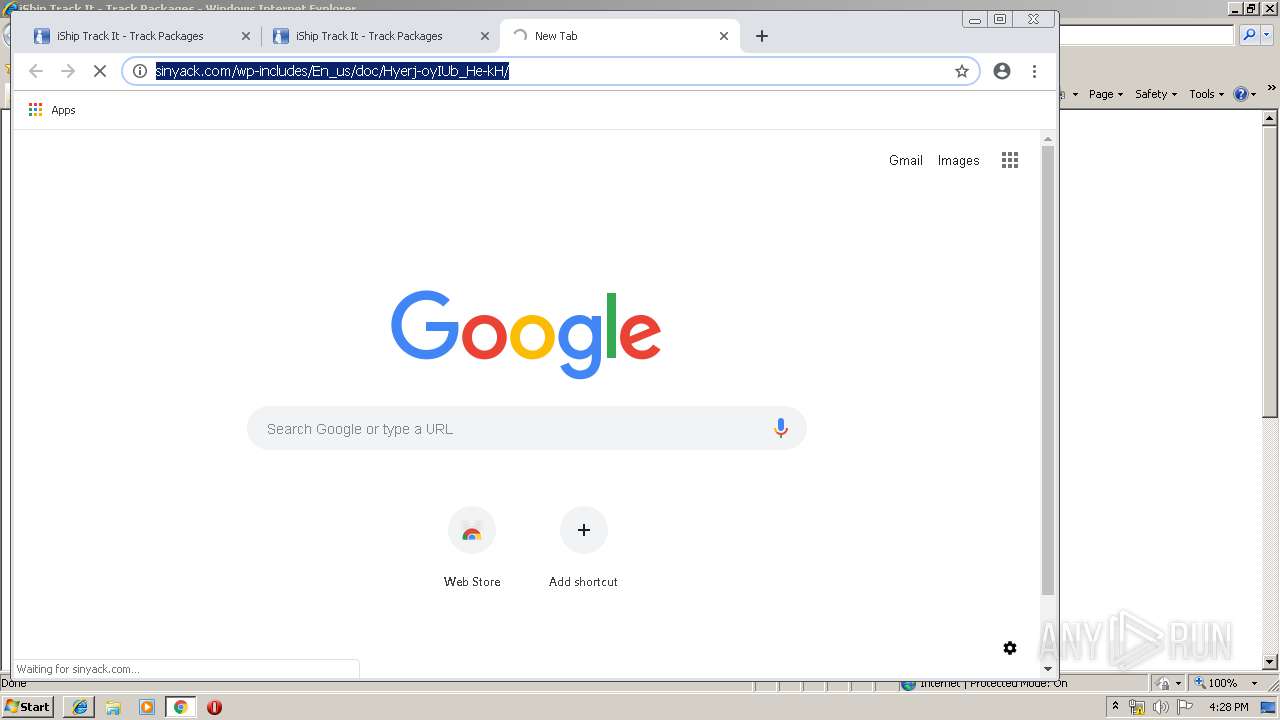Screen dimensions: 1280x720
Task: Click the Chrome page vertical scrollbar
Action: (x=1048, y=370)
